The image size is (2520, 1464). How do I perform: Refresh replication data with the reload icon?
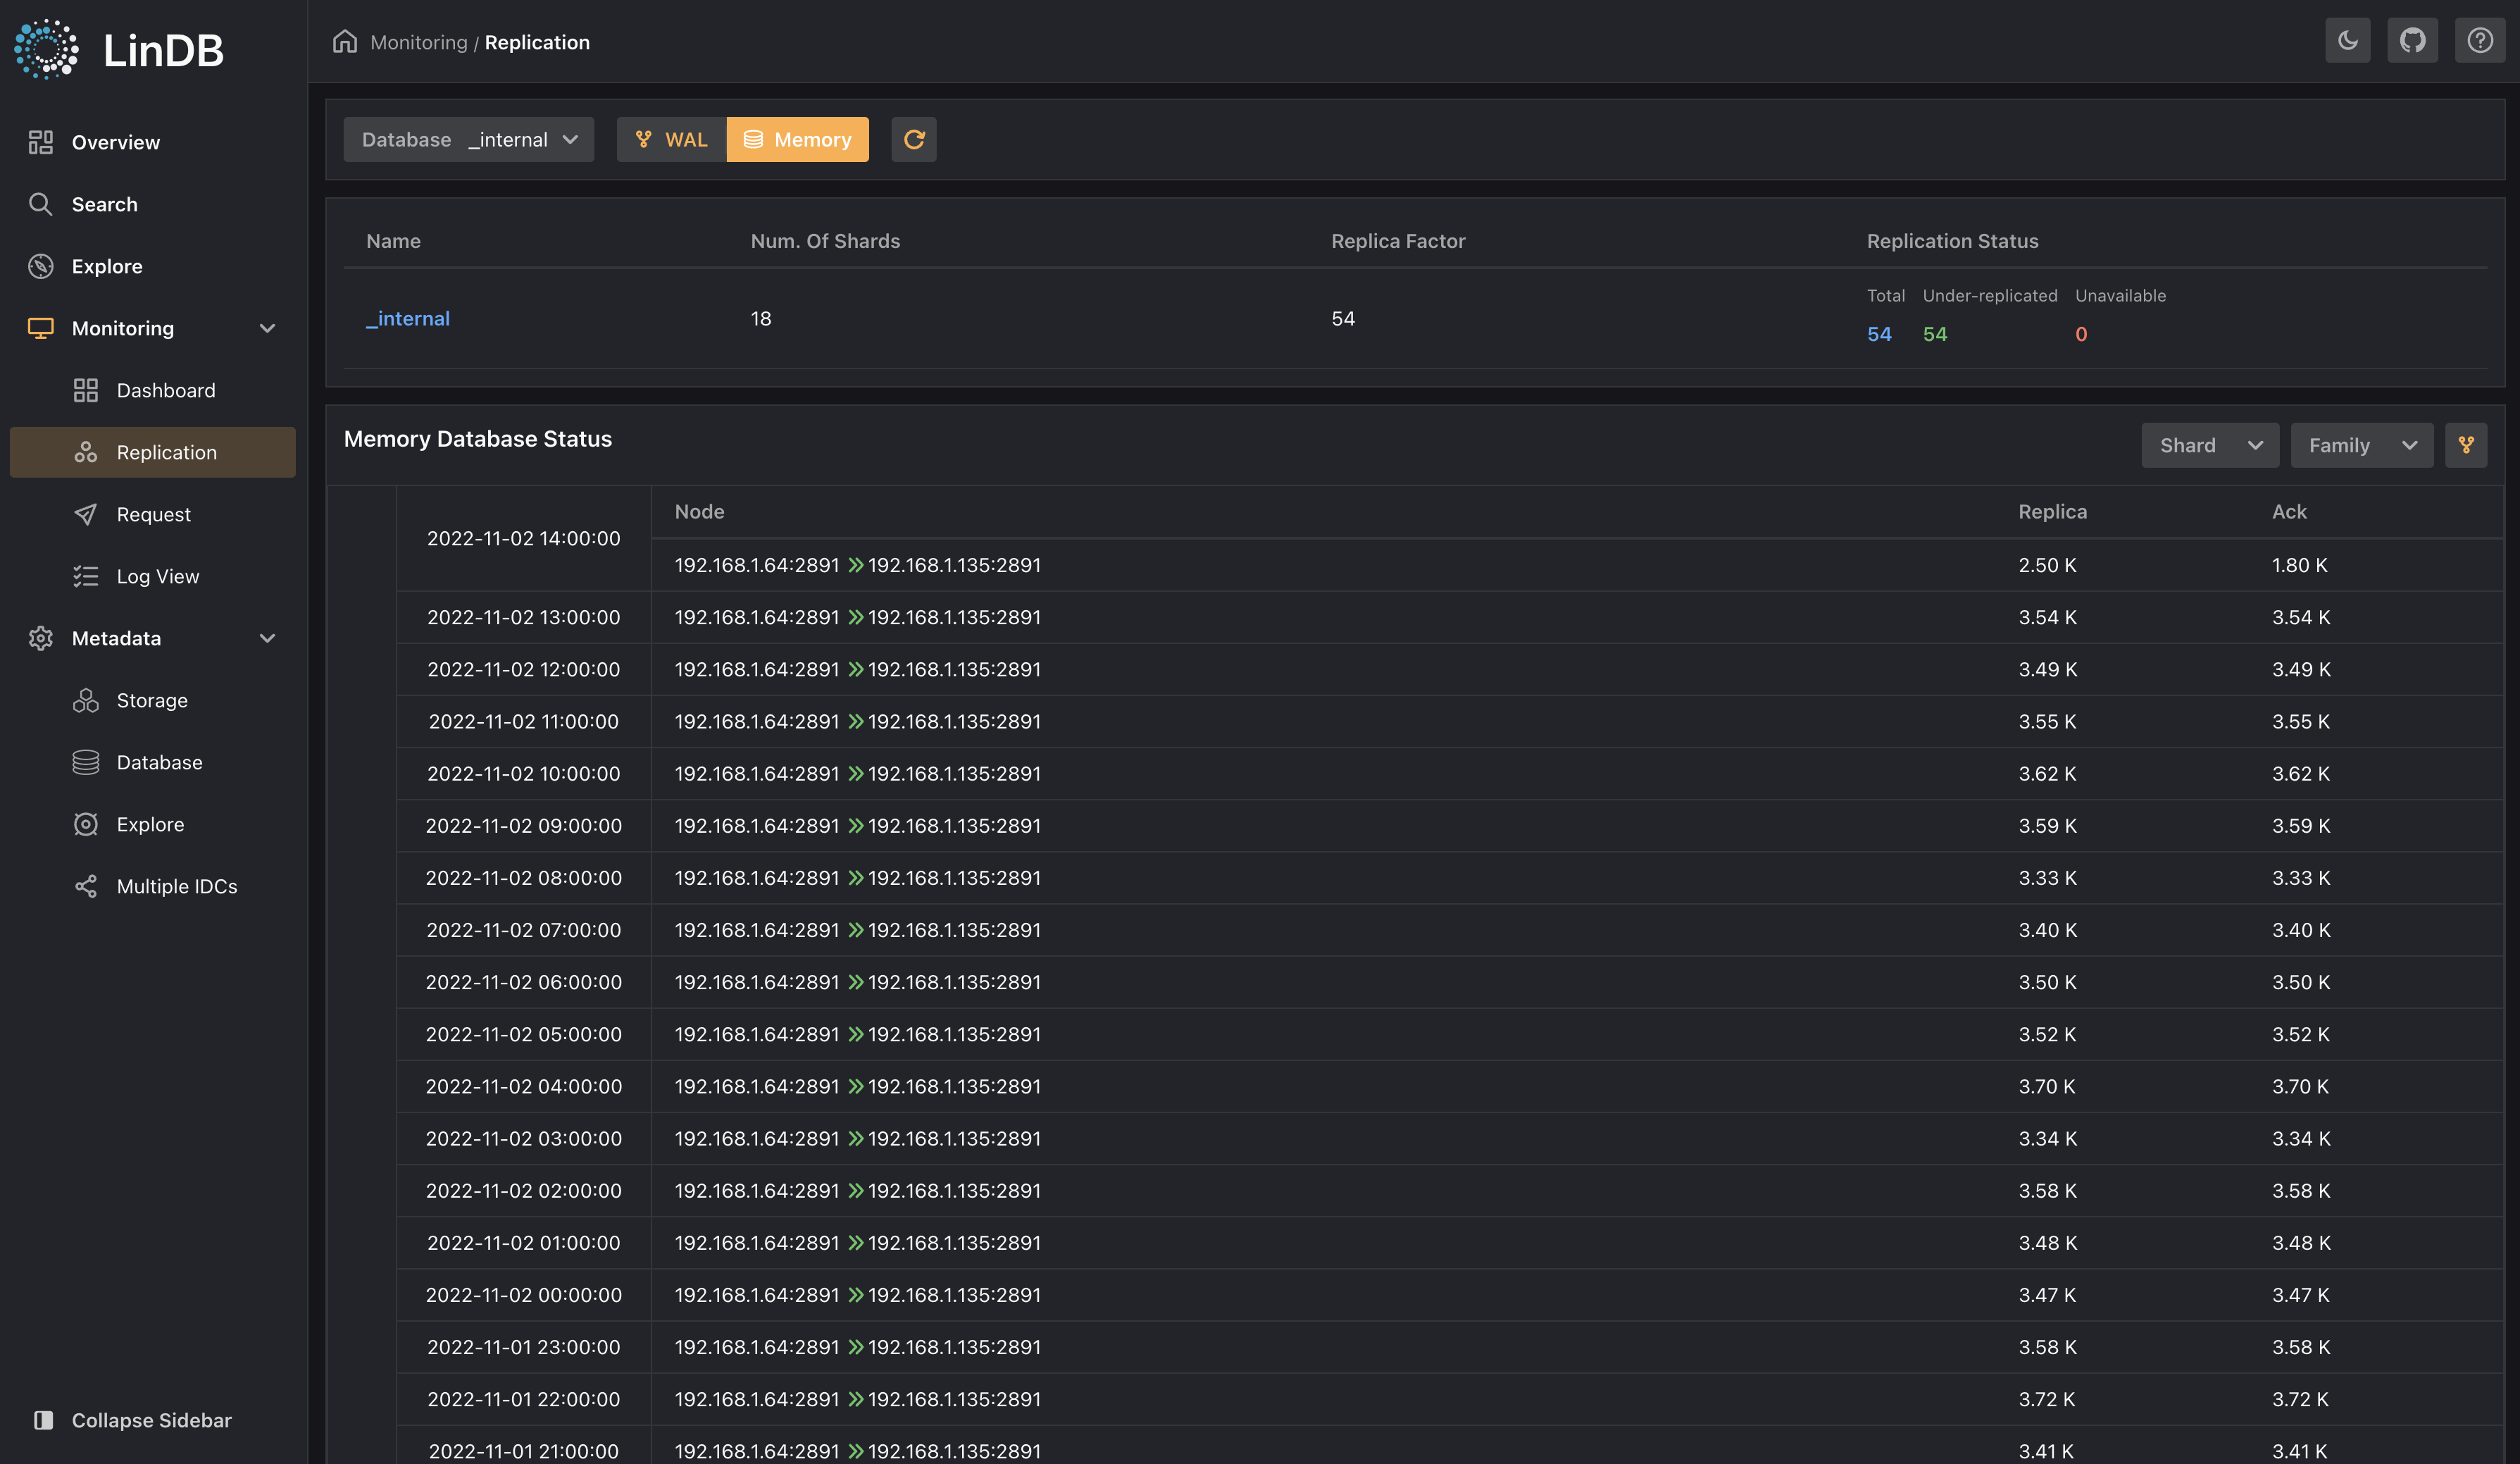(913, 139)
